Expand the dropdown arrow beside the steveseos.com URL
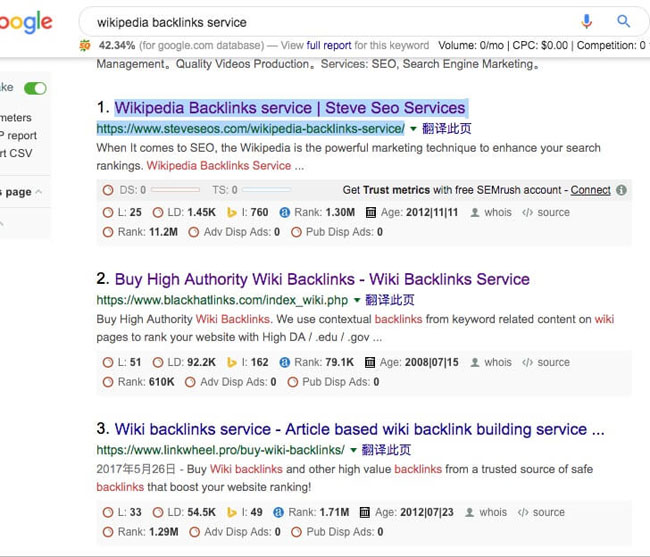Image resolution: width=650 pixels, height=557 pixels. click(x=413, y=128)
